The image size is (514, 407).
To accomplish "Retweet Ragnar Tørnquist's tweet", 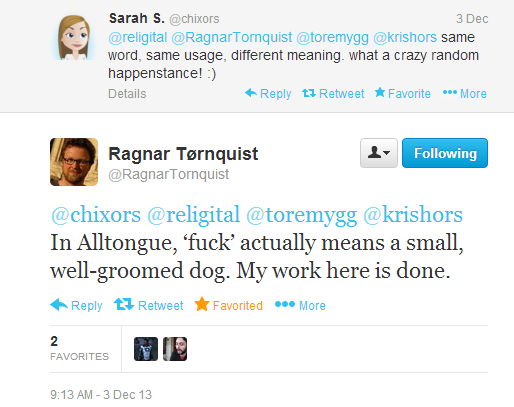I will (149, 305).
